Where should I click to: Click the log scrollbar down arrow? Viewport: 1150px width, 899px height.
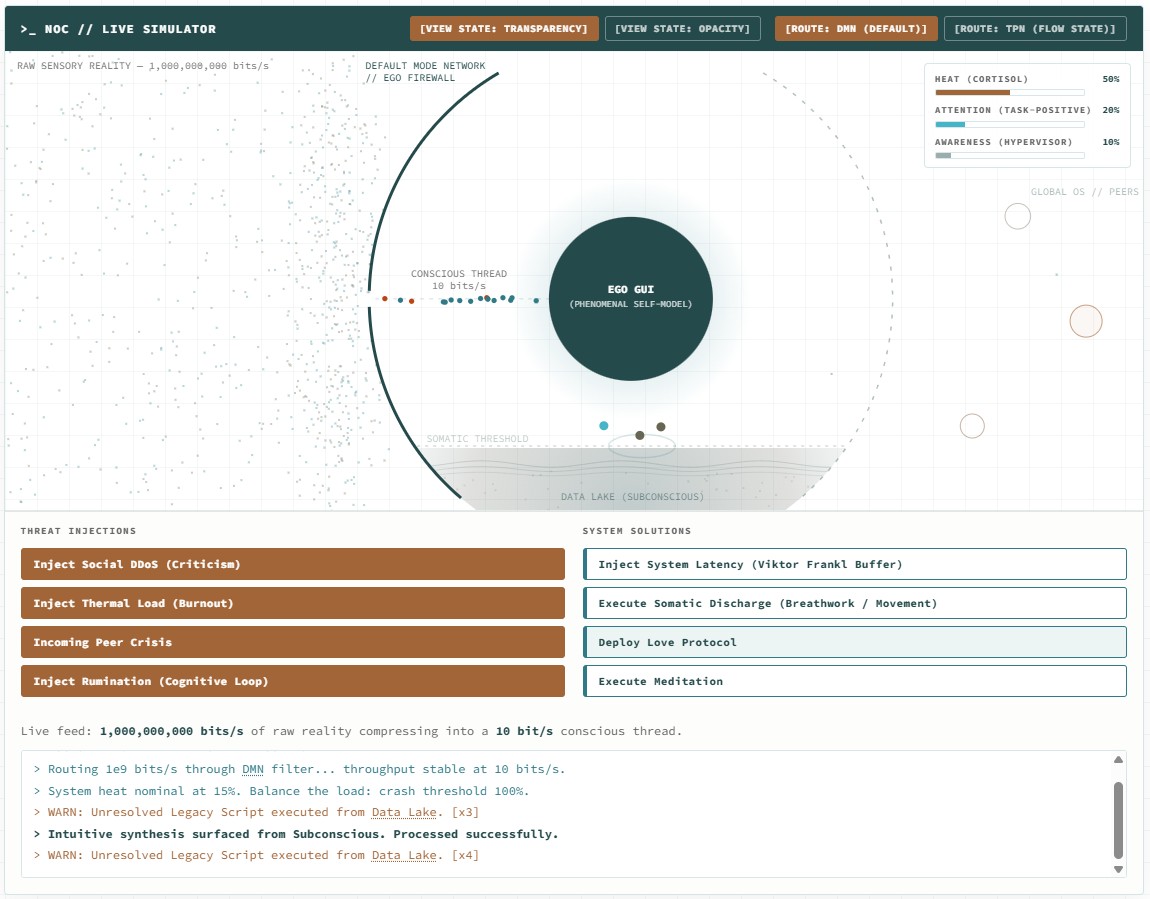pyautogui.click(x=1118, y=869)
